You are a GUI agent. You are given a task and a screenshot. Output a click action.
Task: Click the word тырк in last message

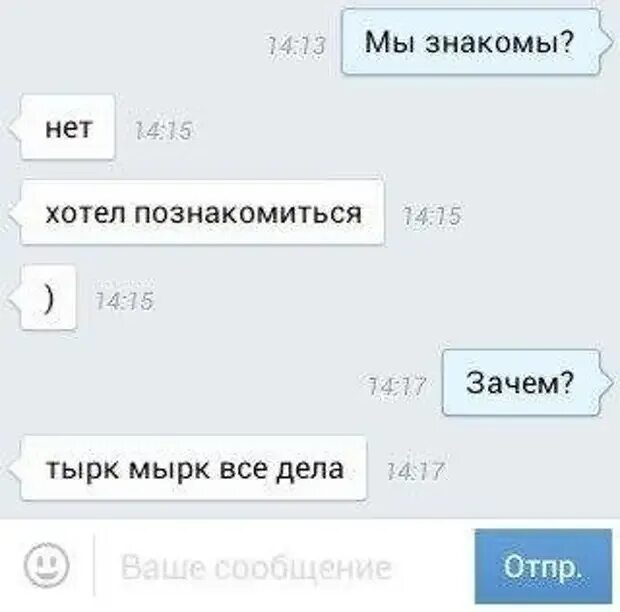click(82, 470)
